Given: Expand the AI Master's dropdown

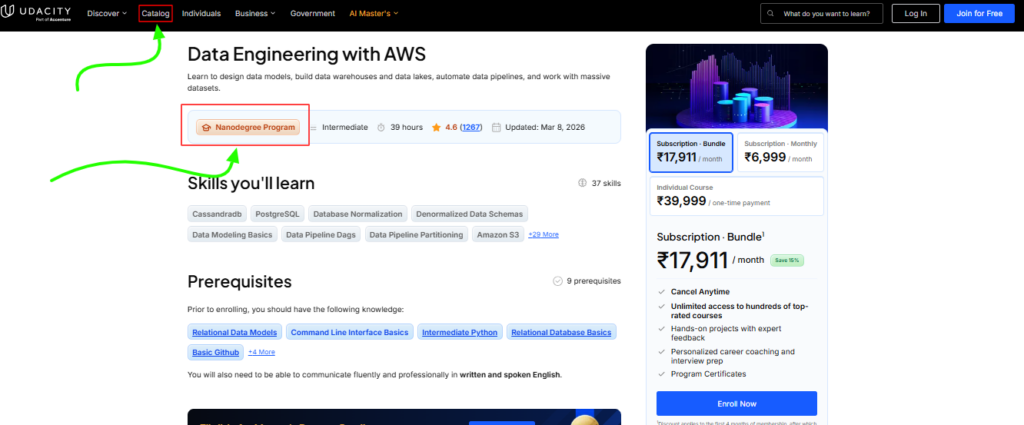Looking at the screenshot, I should tap(373, 14).
